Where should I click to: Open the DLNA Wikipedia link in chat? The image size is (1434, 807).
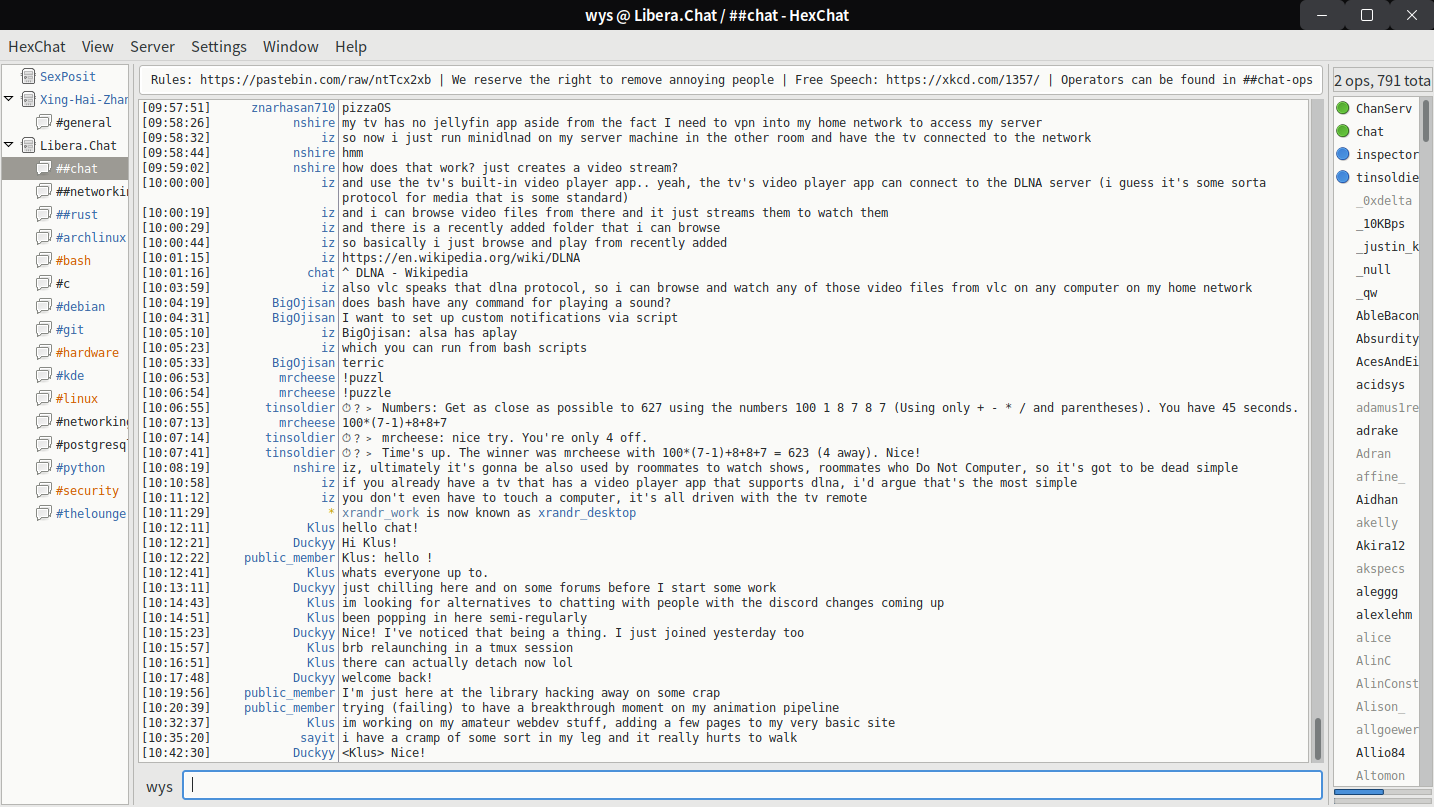(x=460, y=258)
